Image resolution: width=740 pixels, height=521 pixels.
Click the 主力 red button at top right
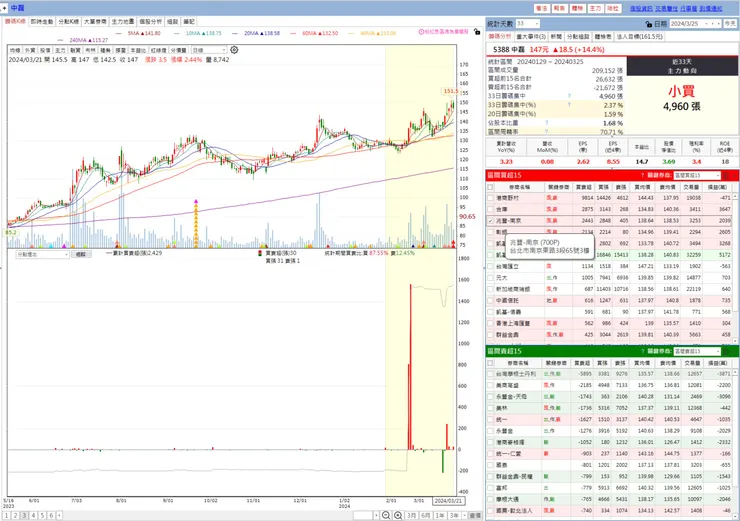pos(595,8)
